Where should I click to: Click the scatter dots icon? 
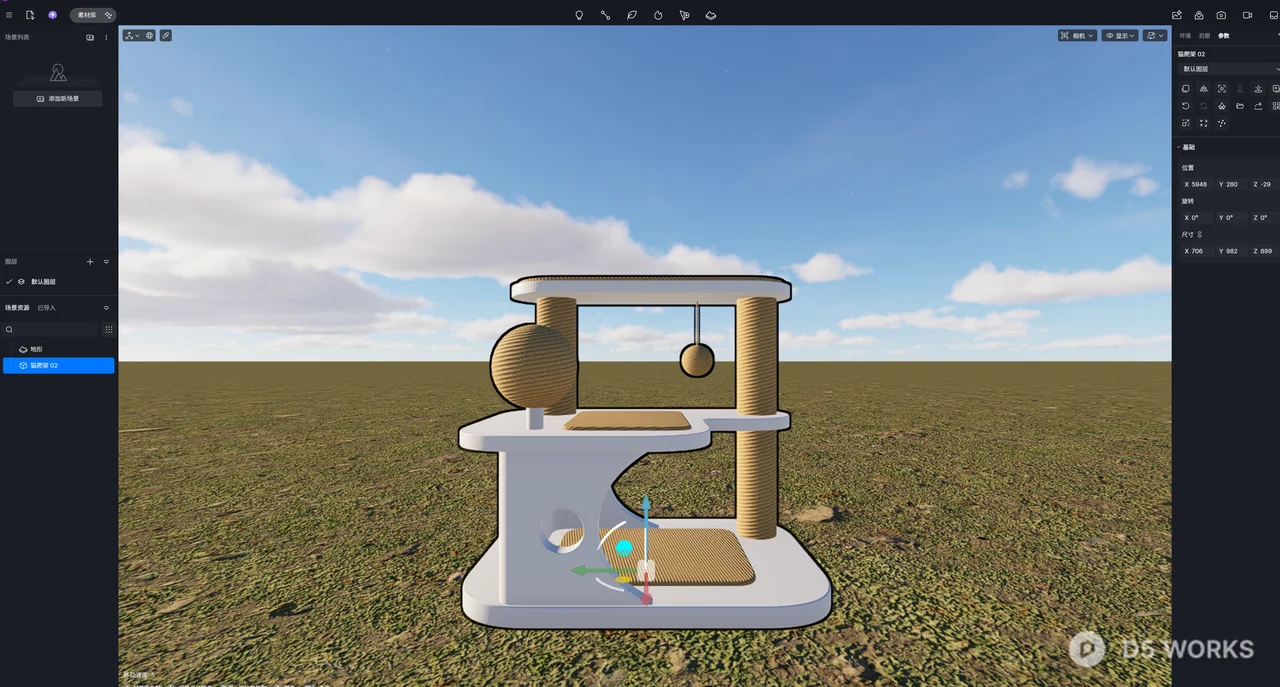pyautogui.click(x=1222, y=123)
